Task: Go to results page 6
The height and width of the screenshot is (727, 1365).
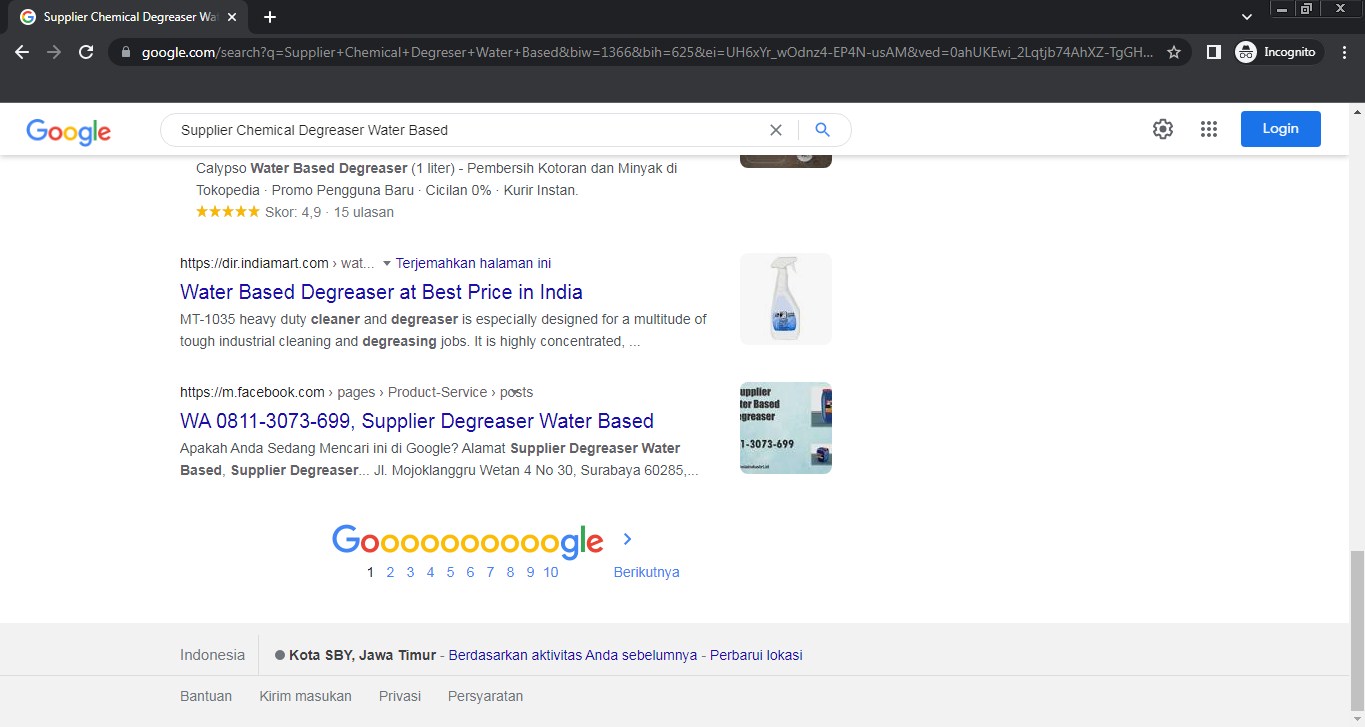Action: [470, 572]
